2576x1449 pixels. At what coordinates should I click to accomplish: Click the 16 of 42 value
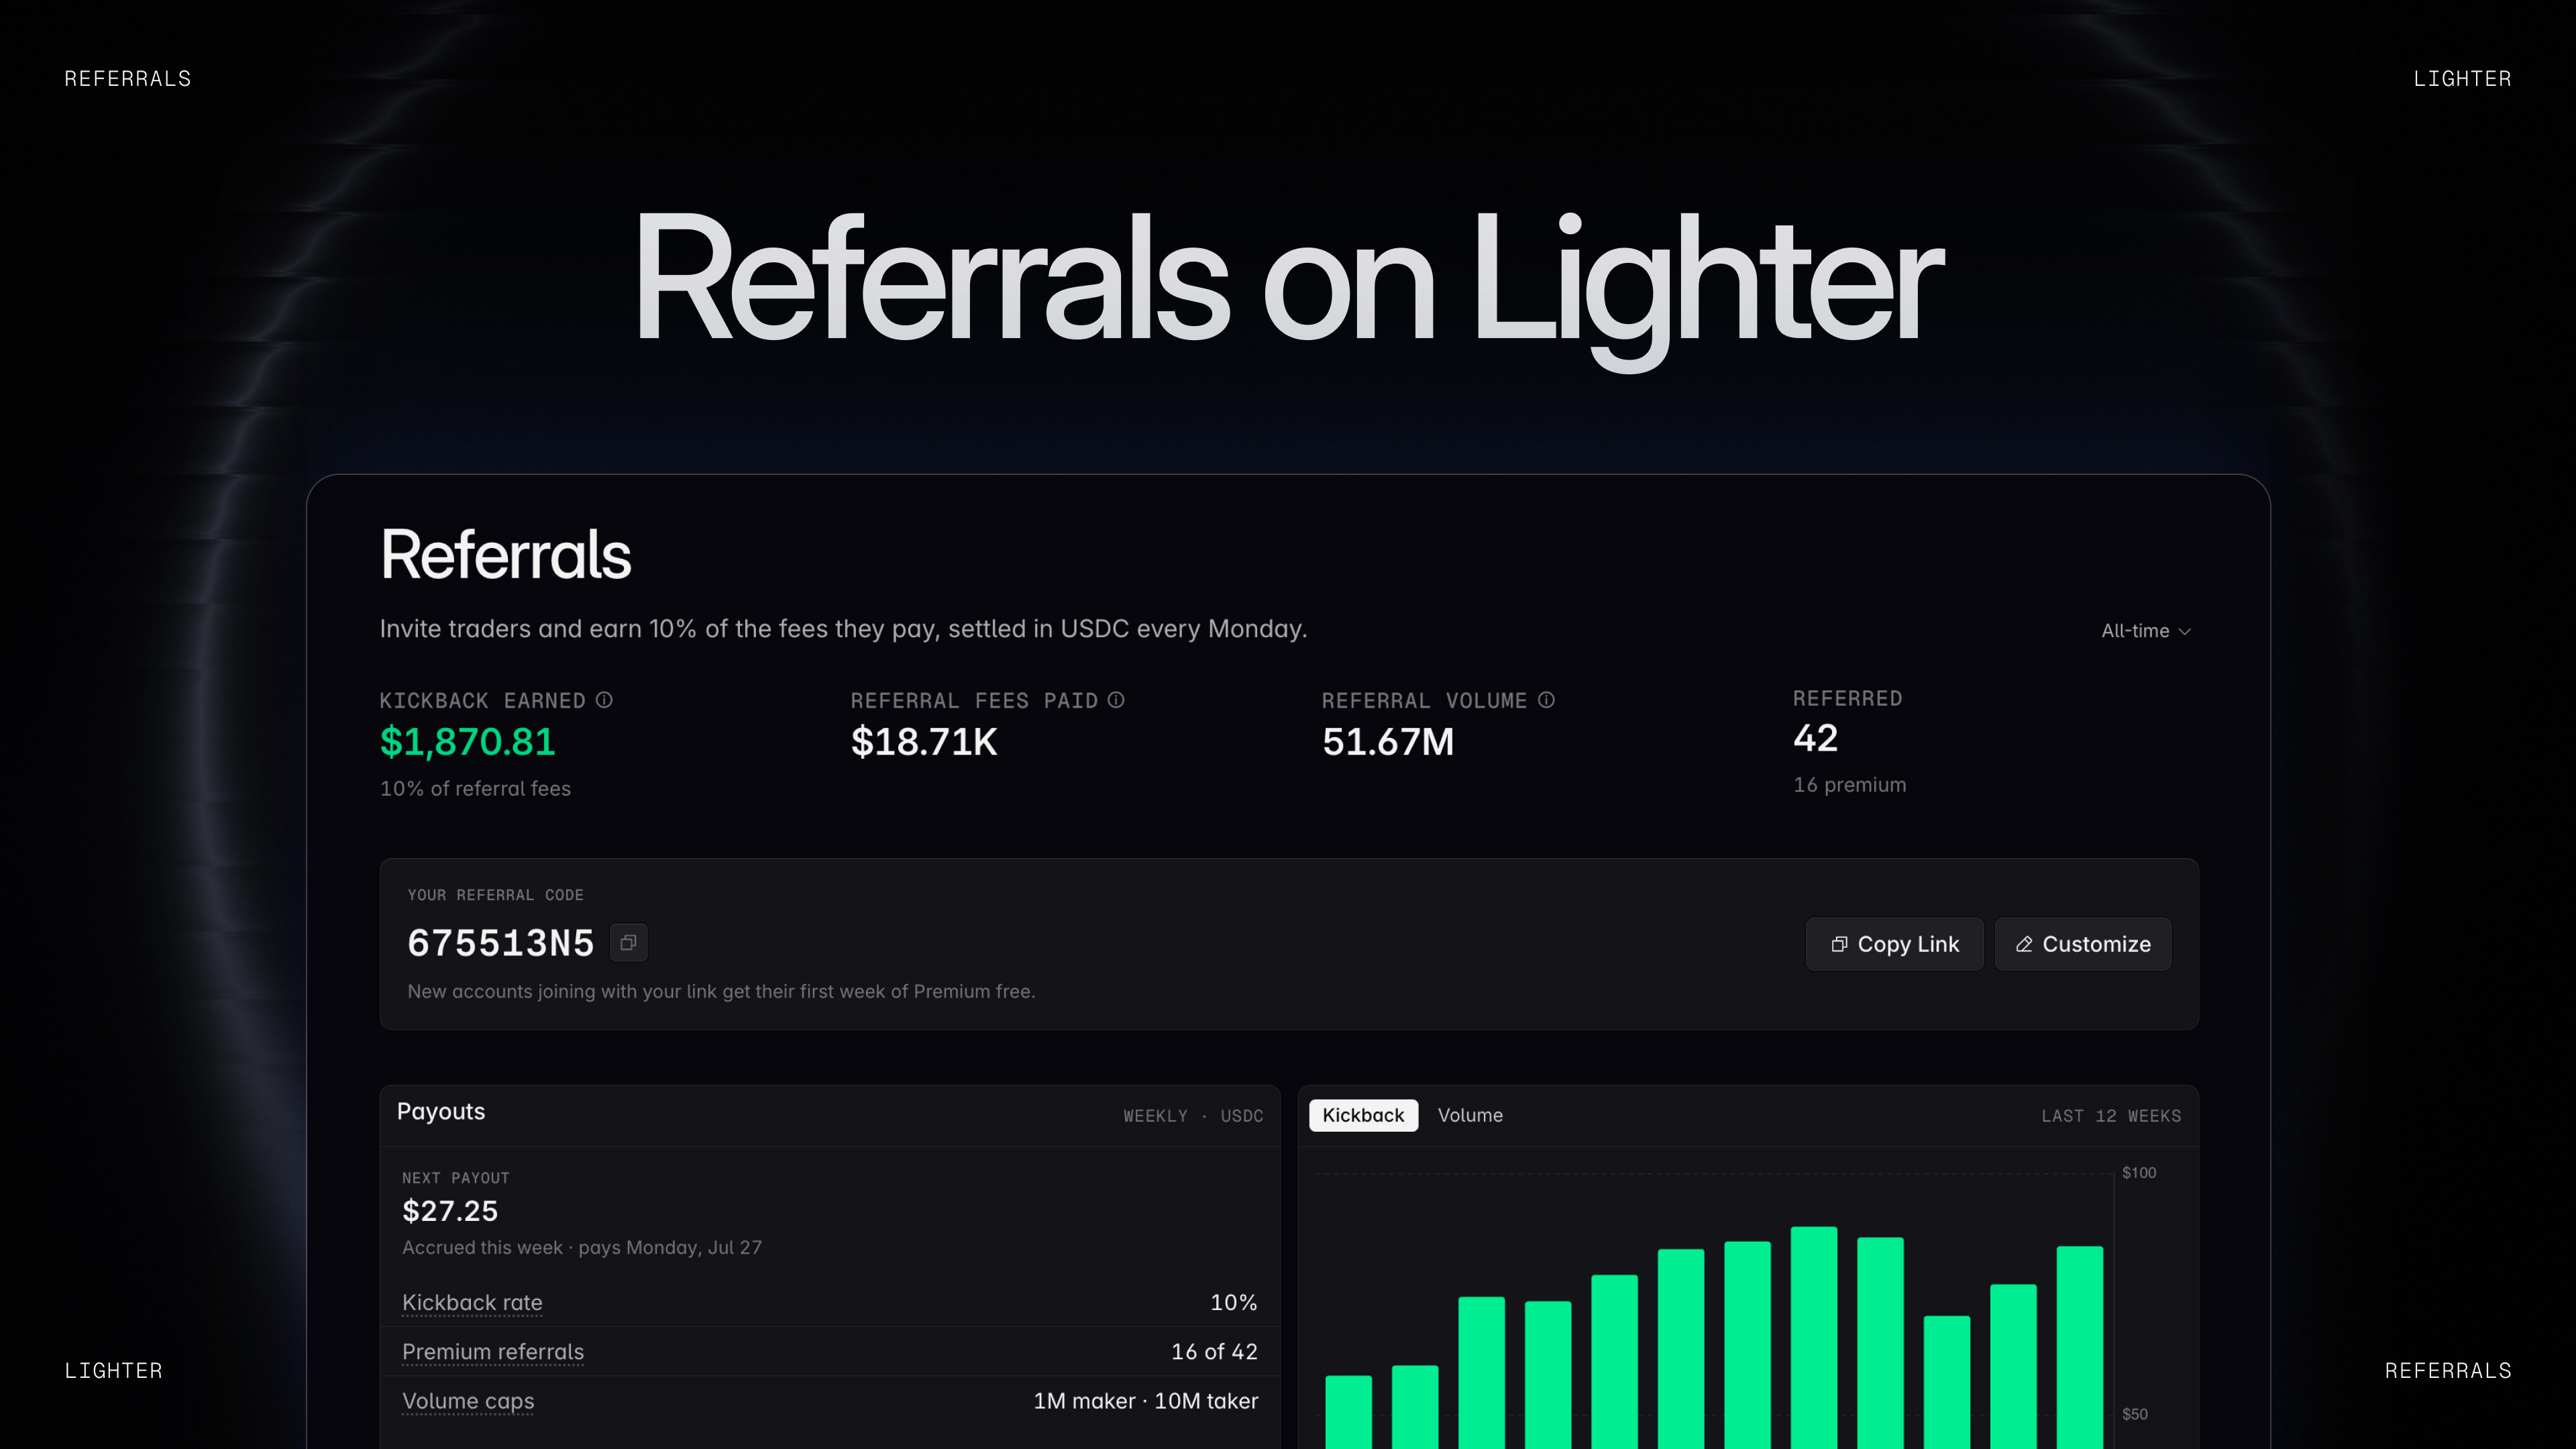click(x=1214, y=1352)
